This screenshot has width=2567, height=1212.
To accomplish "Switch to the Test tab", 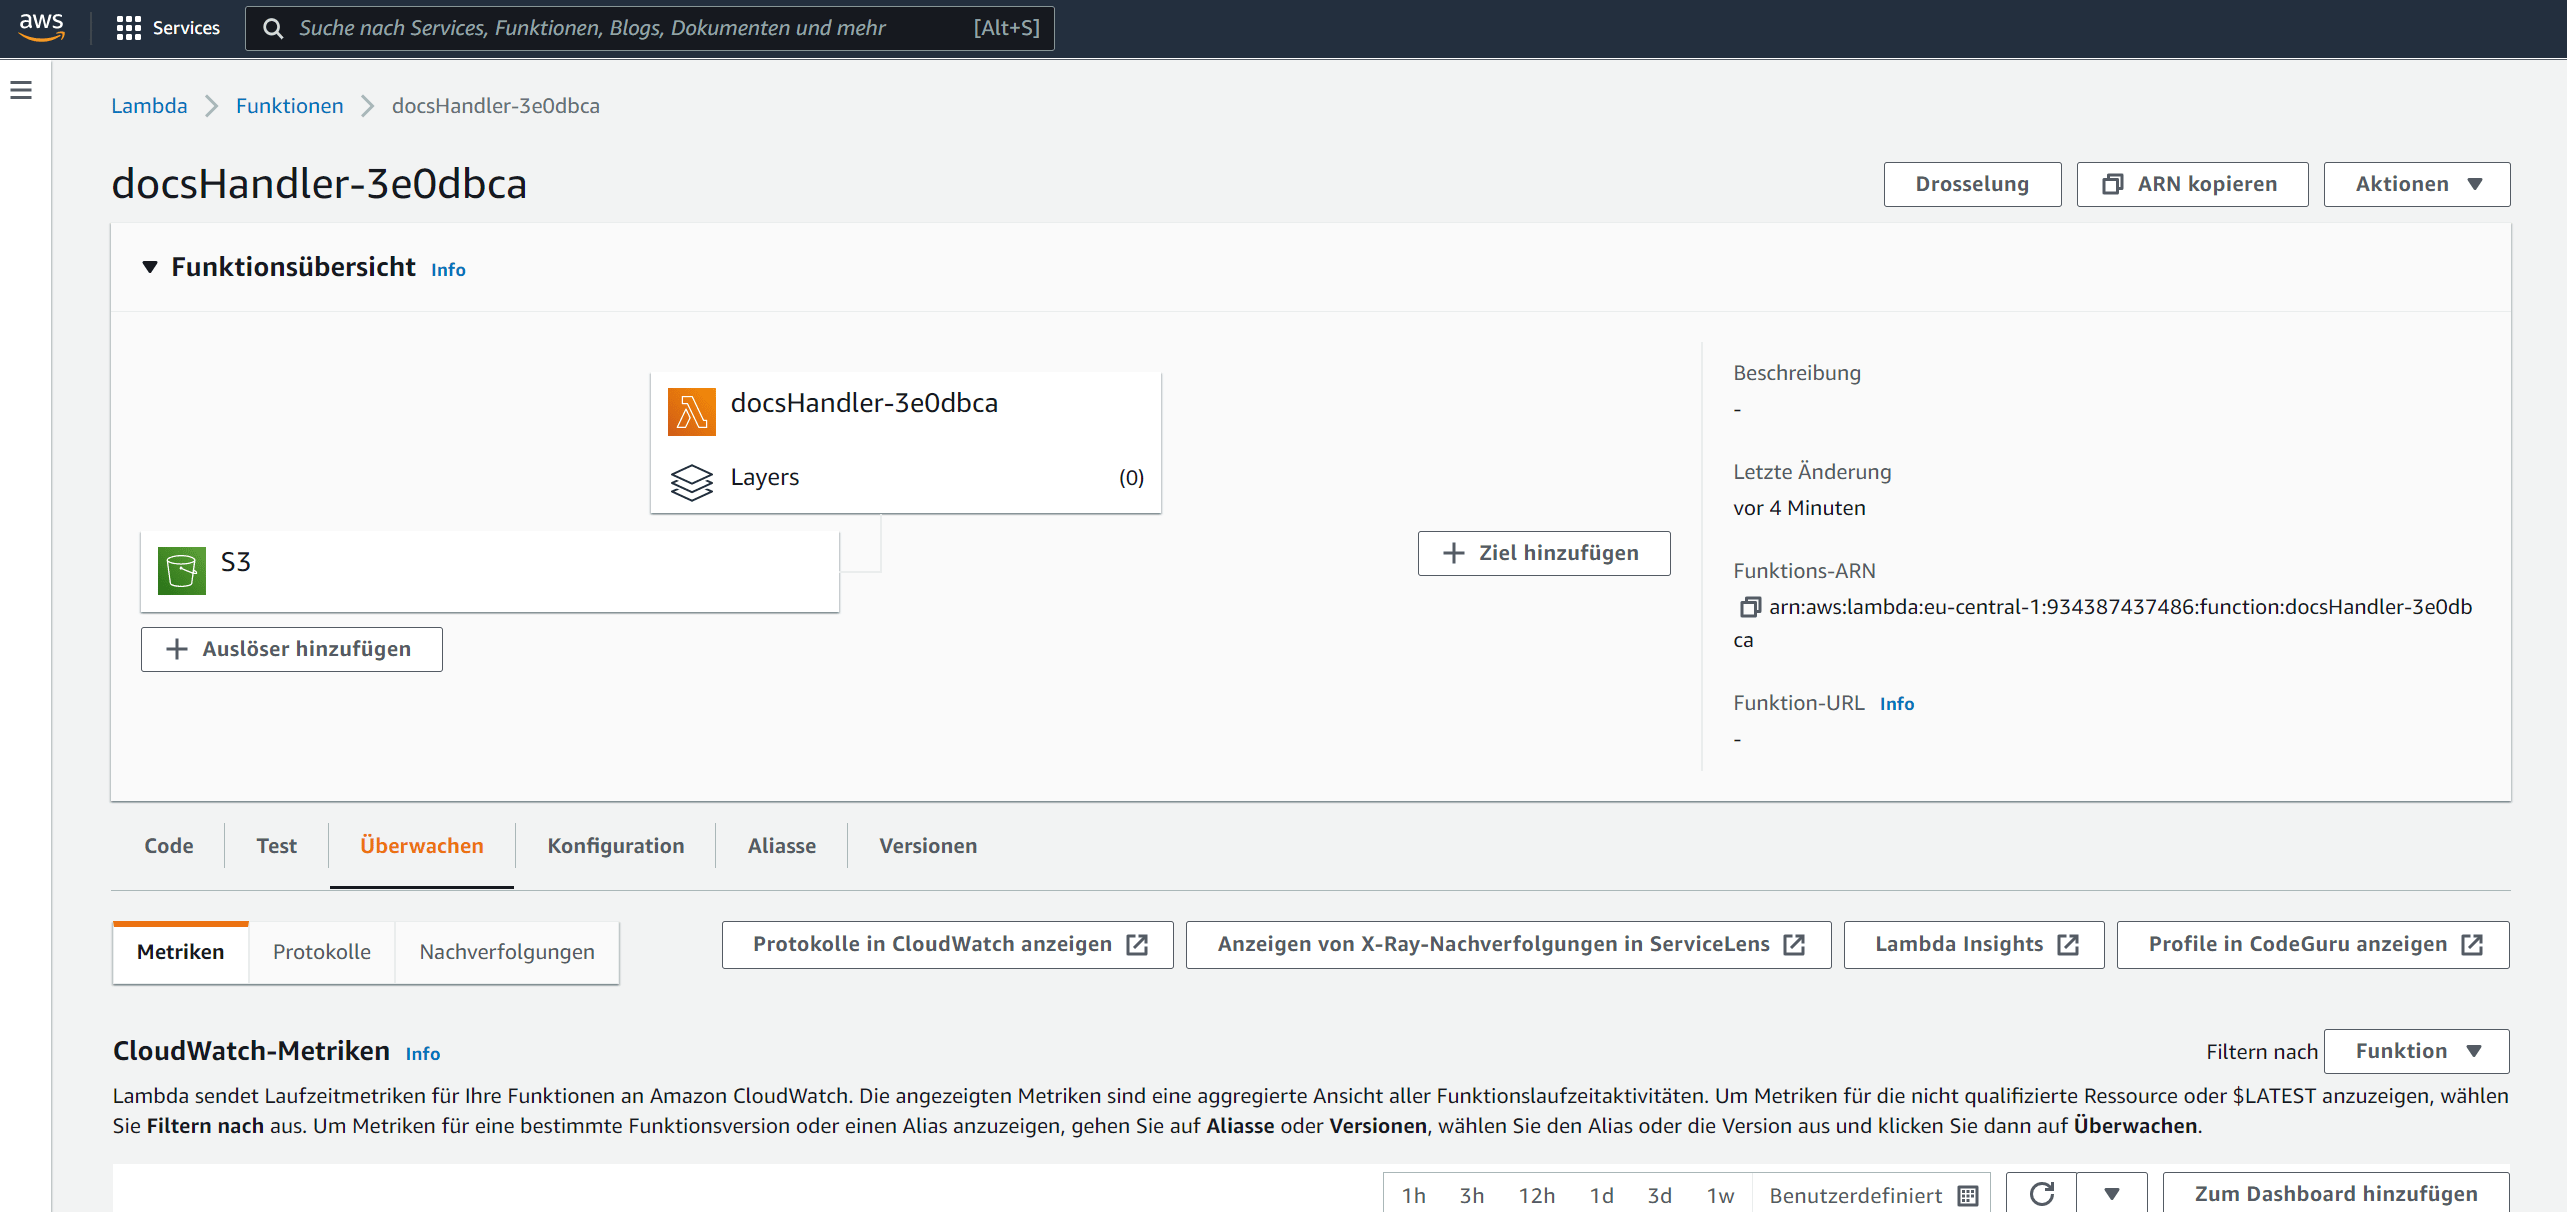I will tap(276, 846).
